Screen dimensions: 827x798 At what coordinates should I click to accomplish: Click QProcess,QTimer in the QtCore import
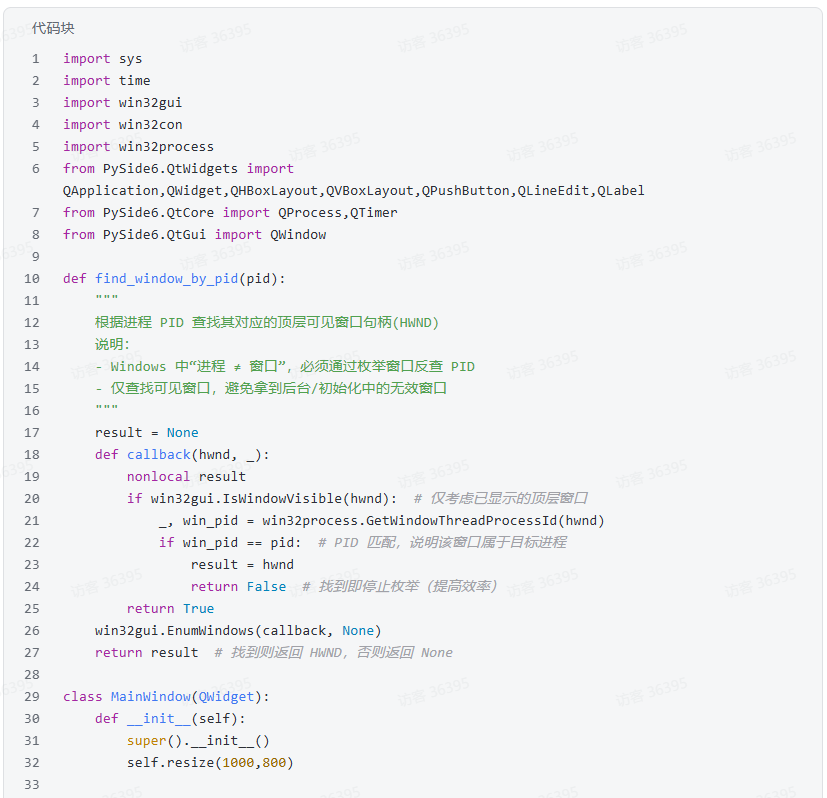coord(337,213)
